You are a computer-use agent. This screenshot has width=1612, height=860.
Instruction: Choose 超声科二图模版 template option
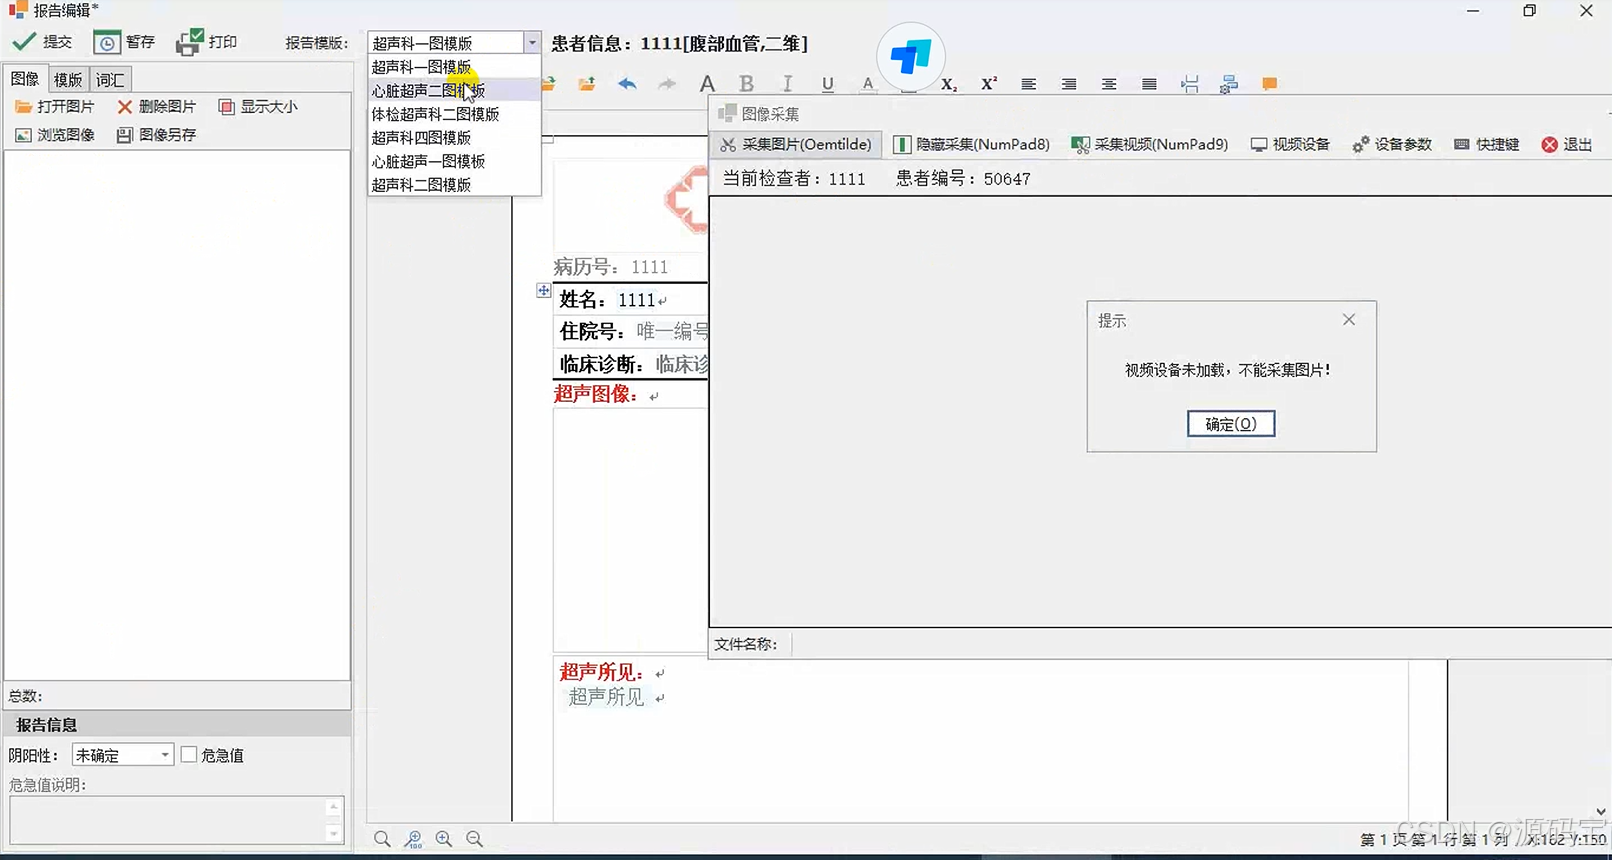point(454,184)
